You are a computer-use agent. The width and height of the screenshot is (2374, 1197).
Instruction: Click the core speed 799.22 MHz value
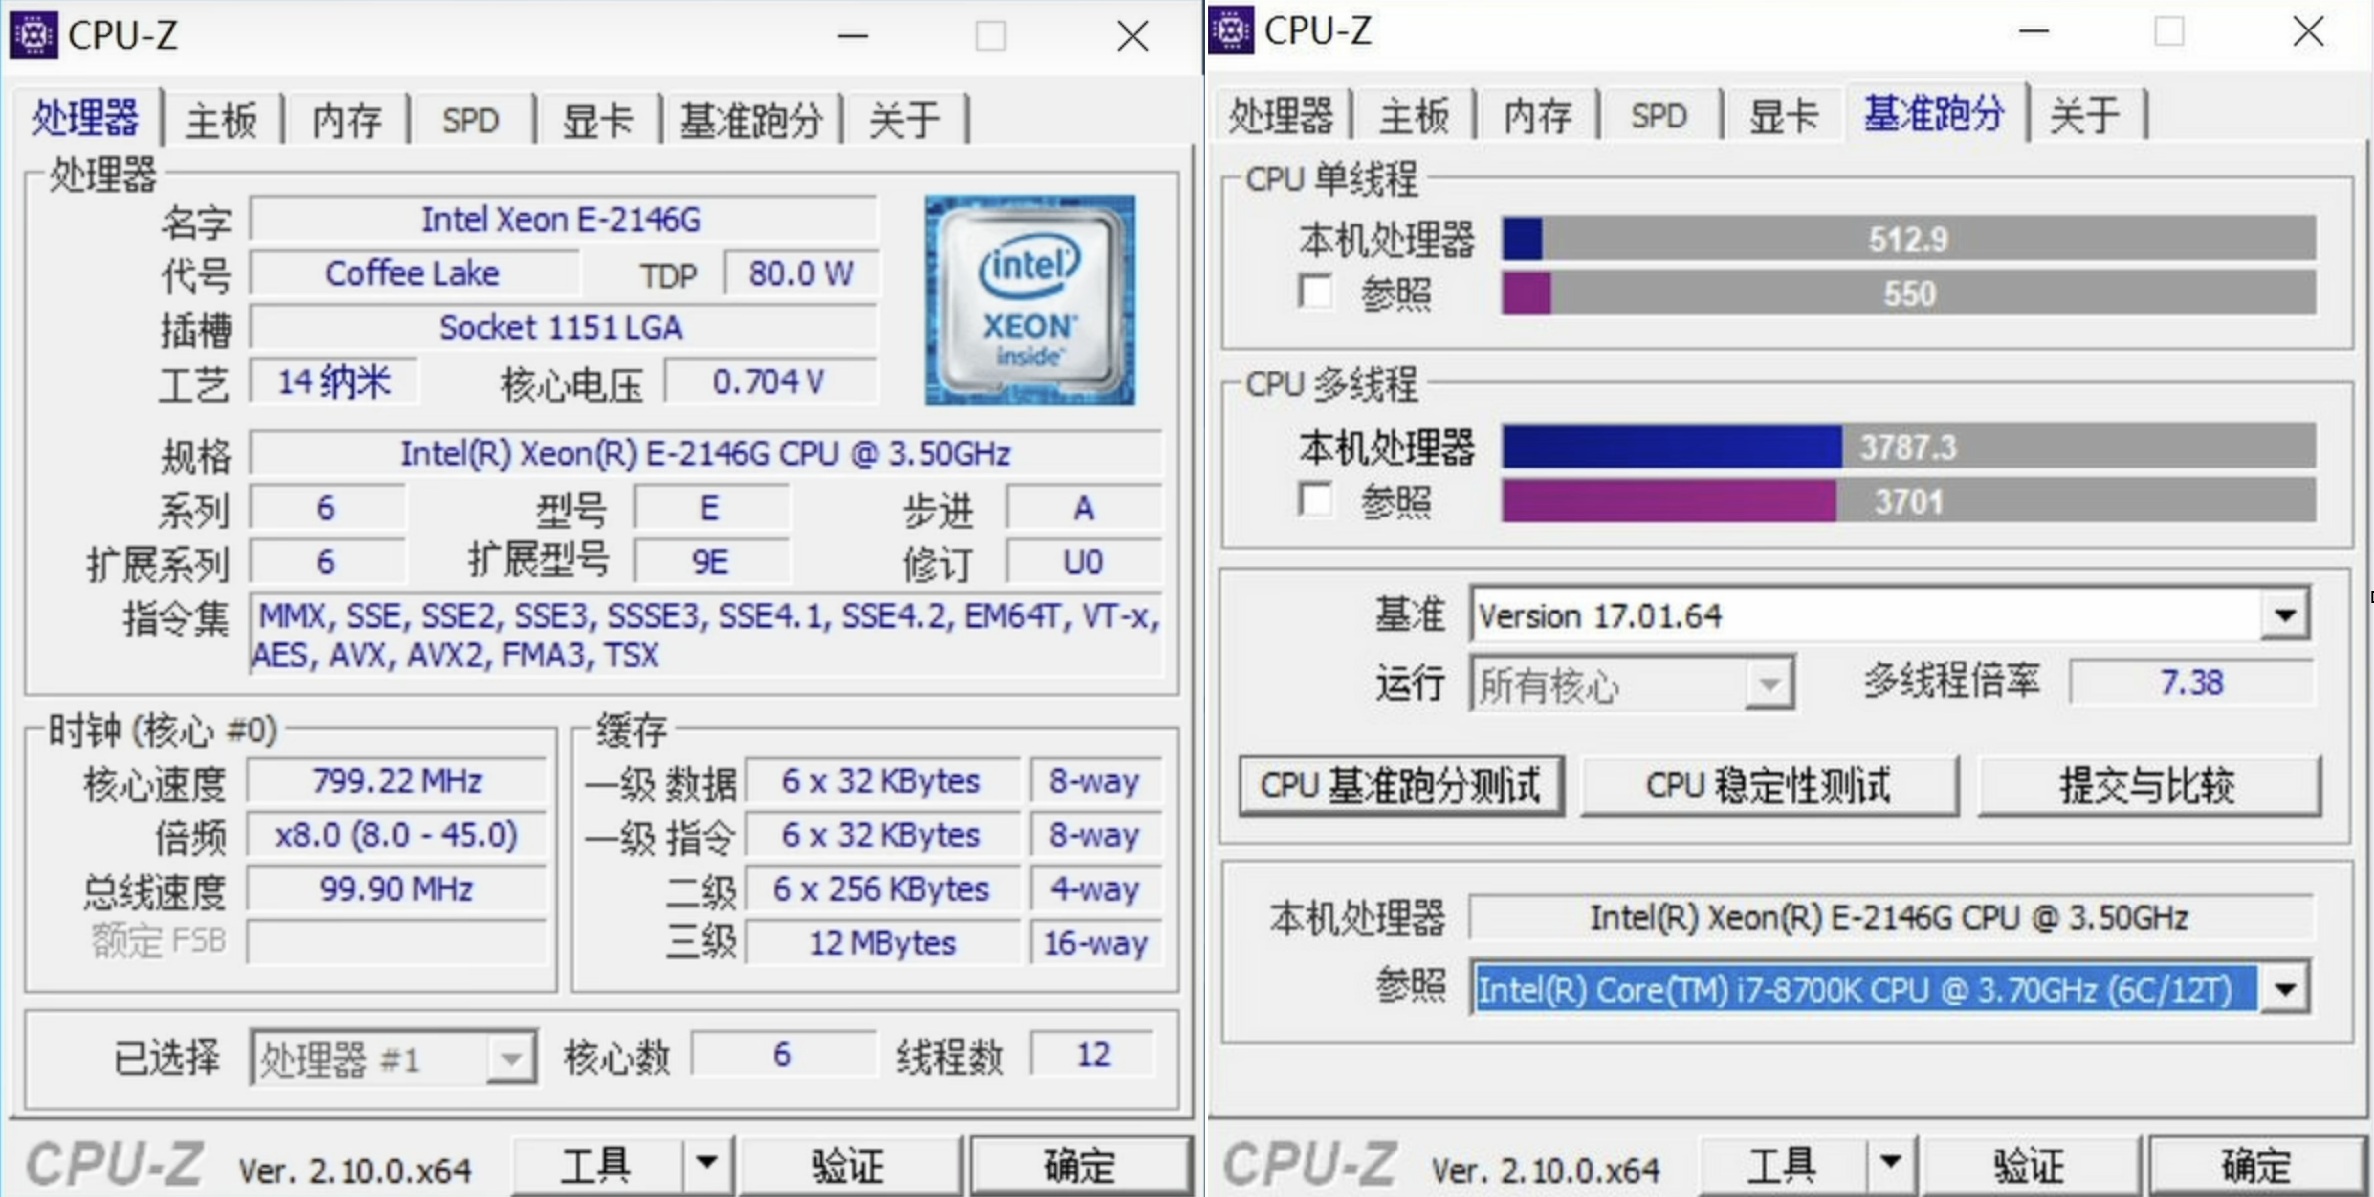(396, 780)
